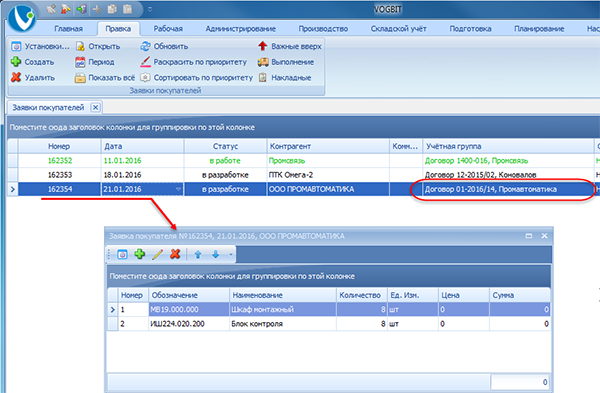Image resolution: width=600 pixels, height=393 pixels.
Task: Open the Складской учёт tab
Action: click(398, 29)
